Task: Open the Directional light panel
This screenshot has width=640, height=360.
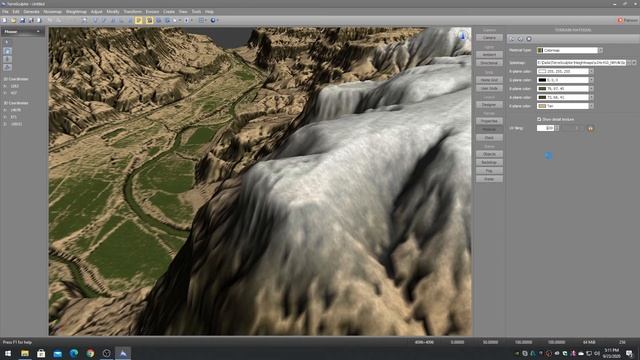Action: (x=489, y=63)
